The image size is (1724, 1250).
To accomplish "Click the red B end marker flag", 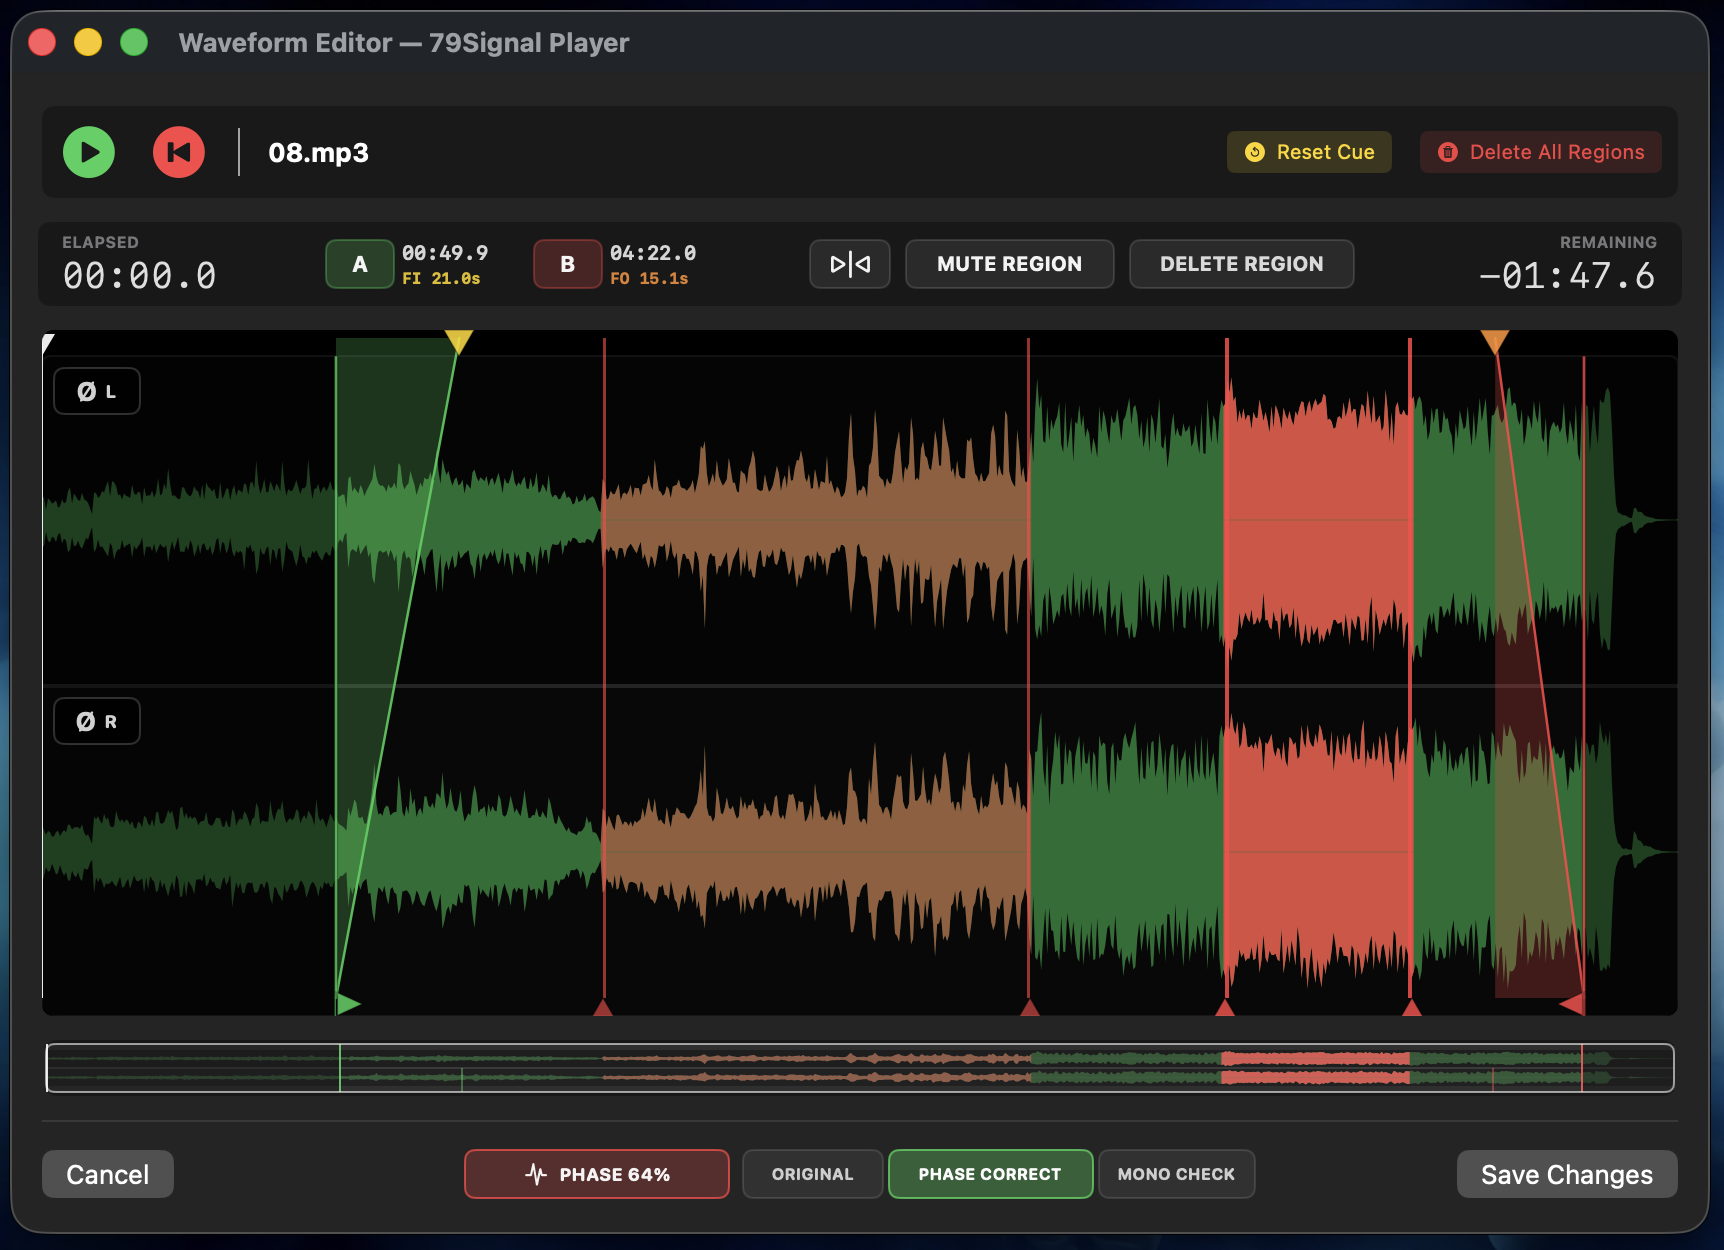I will tap(1573, 1003).
